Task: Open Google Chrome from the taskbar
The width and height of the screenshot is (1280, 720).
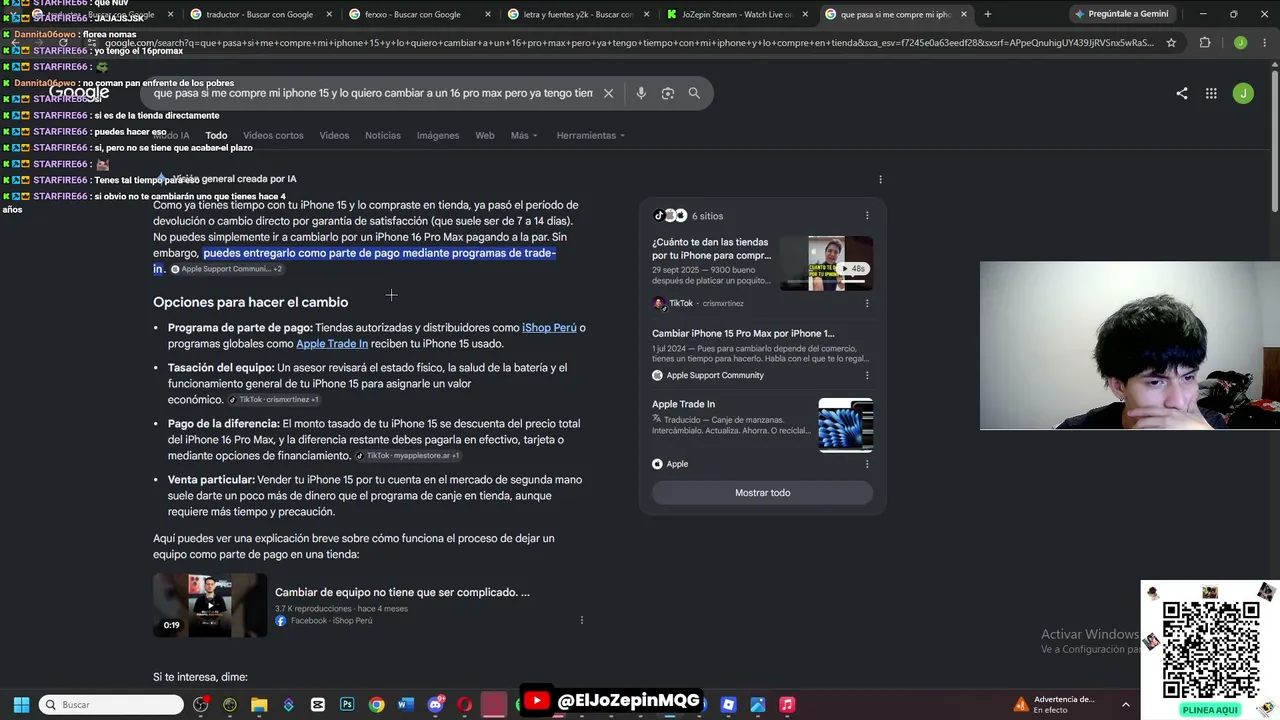Action: [x=376, y=705]
